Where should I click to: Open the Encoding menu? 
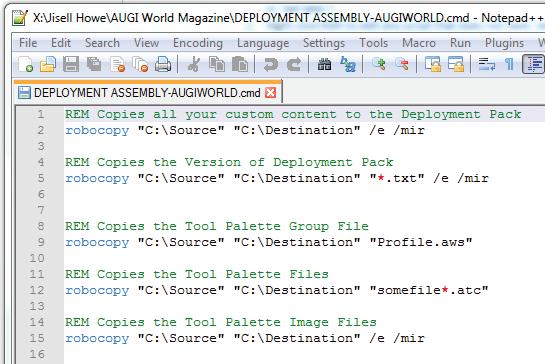click(198, 43)
